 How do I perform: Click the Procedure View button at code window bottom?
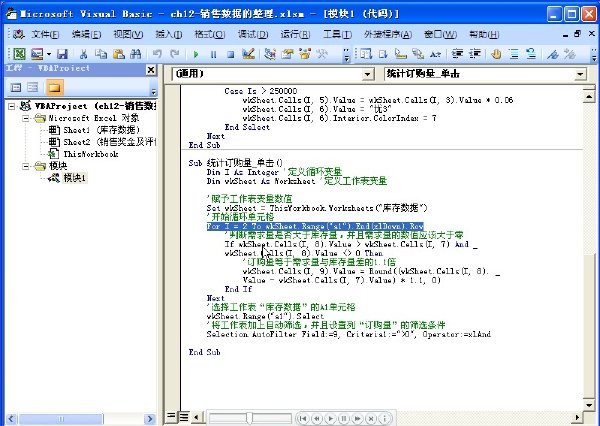(171, 417)
